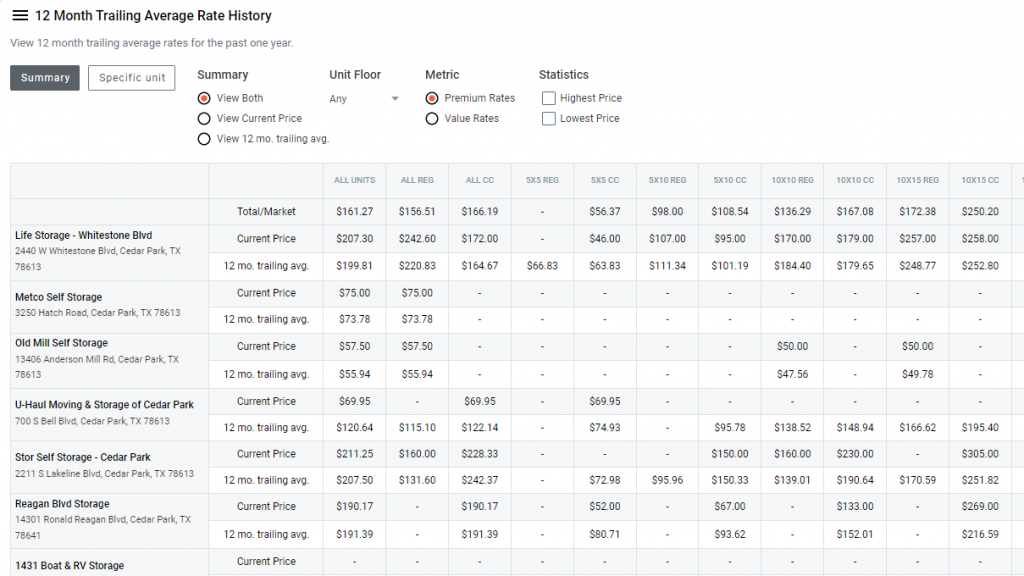Screen dimensions: 1024x576
Task: Click the 10X10 REG column header
Action: pyautogui.click(x=792, y=180)
